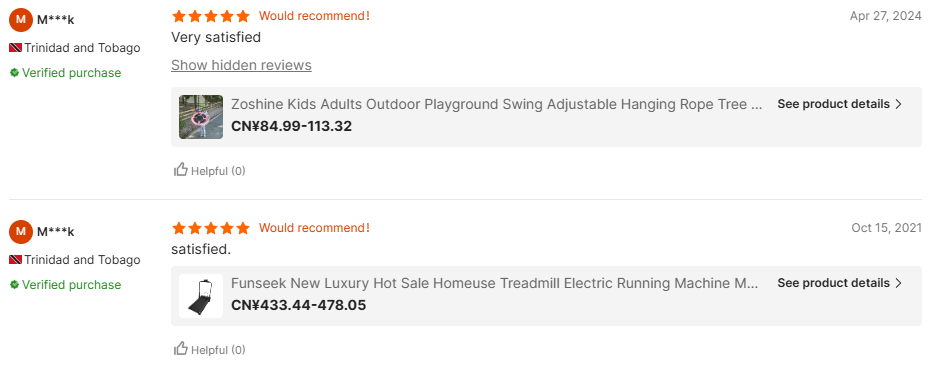See product details for the Zoshine swing
936x365 pixels.
pos(840,104)
